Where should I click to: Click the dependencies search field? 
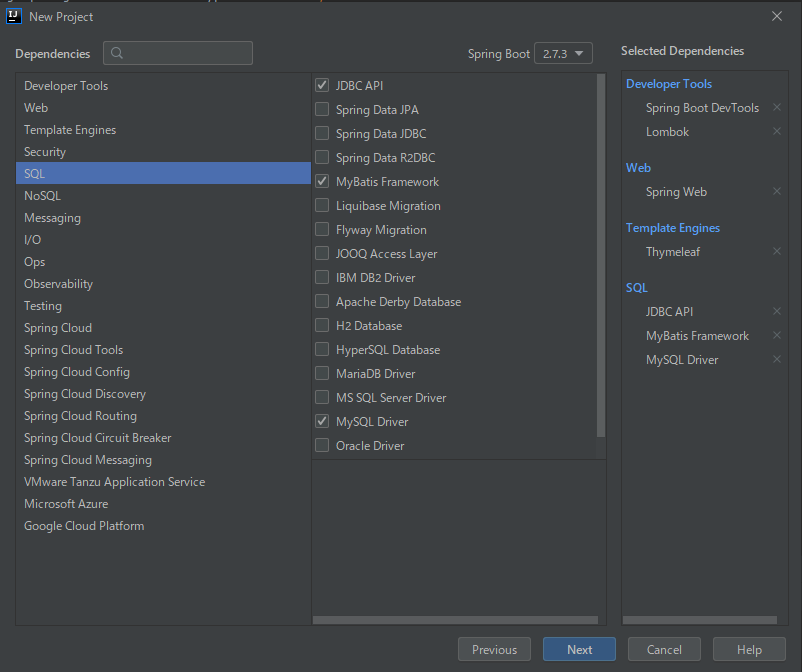(x=178, y=53)
